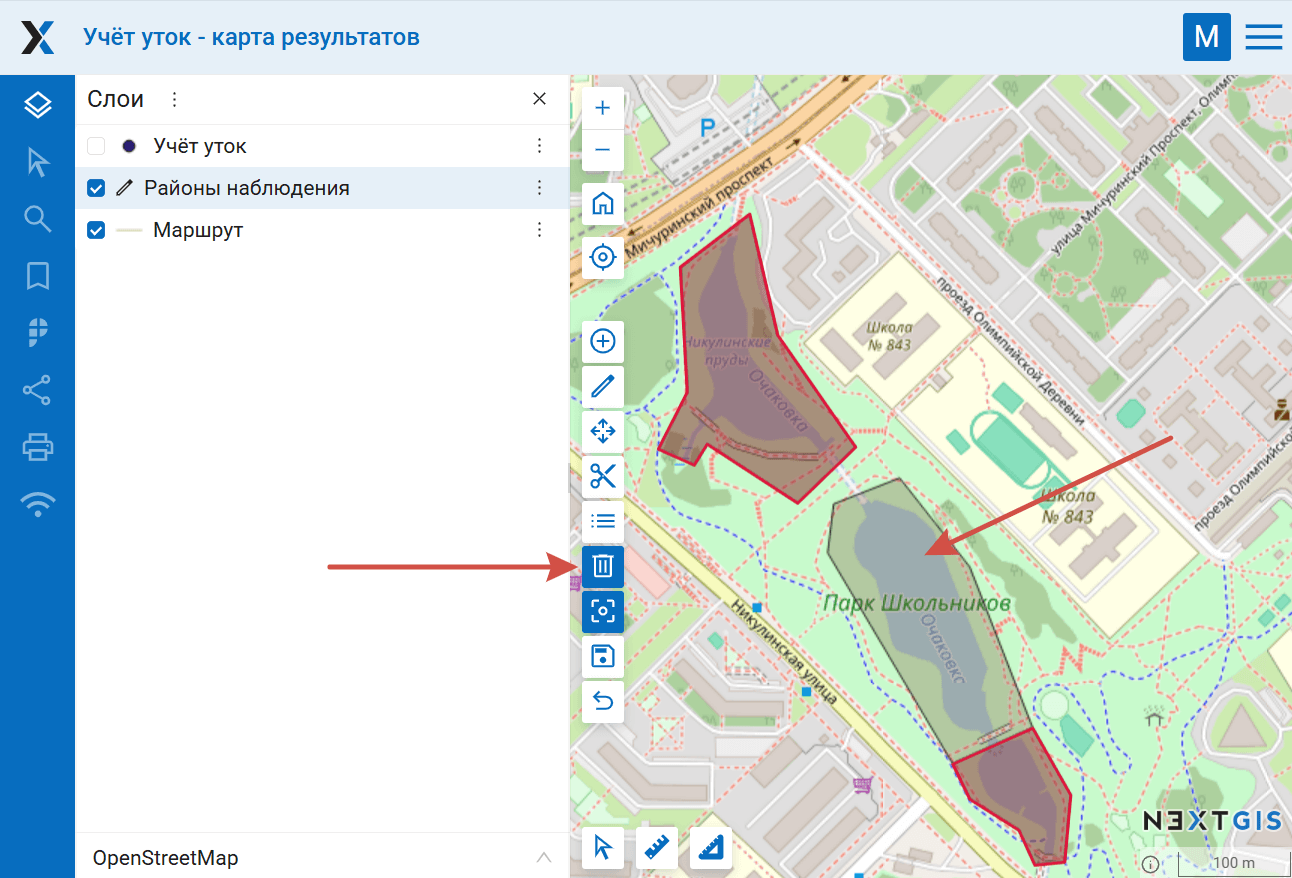Open options menu for Учёт уток layer
Image resolution: width=1292 pixels, height=878 pixels.
pyautogui.click(x=539, y=146)
